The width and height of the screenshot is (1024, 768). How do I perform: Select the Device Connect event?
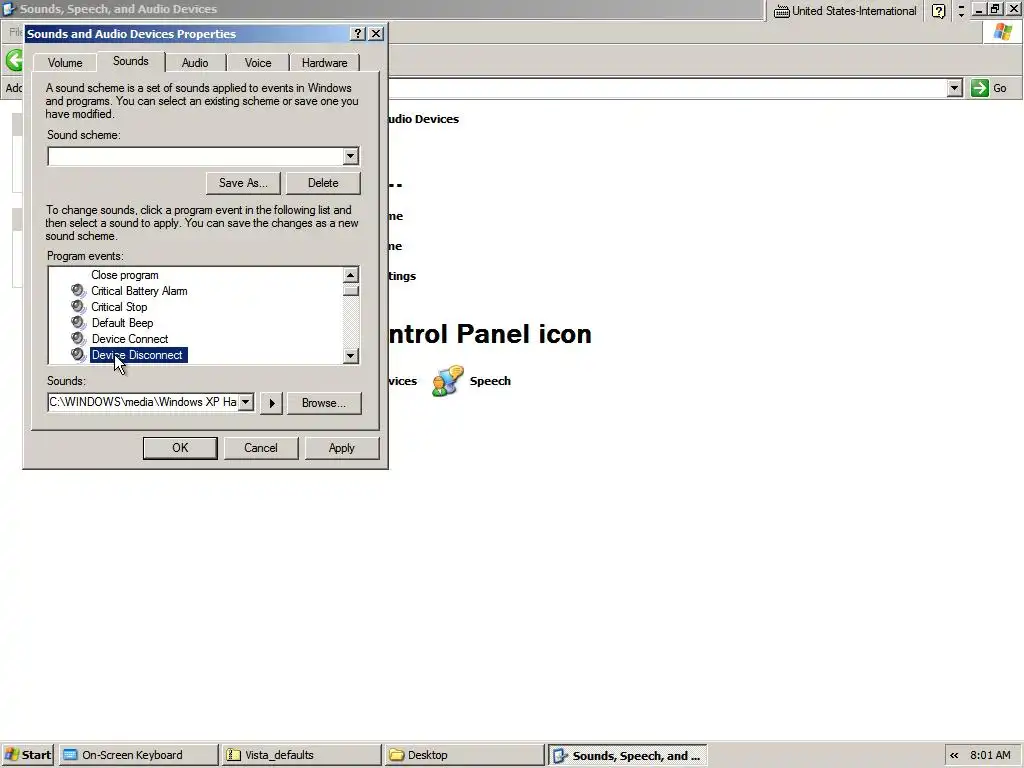pos(130,339)
